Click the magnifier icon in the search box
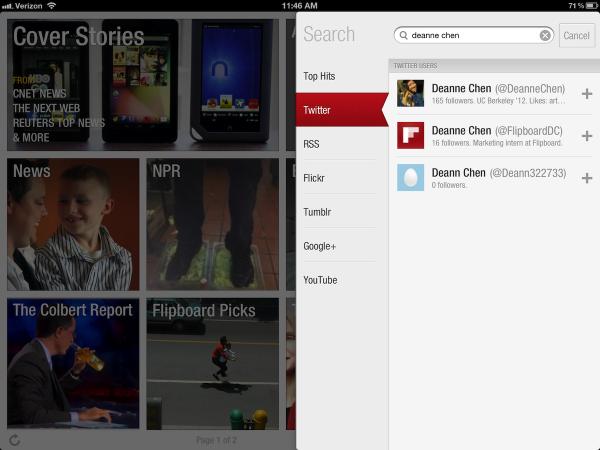 click(x=403, y=35)
